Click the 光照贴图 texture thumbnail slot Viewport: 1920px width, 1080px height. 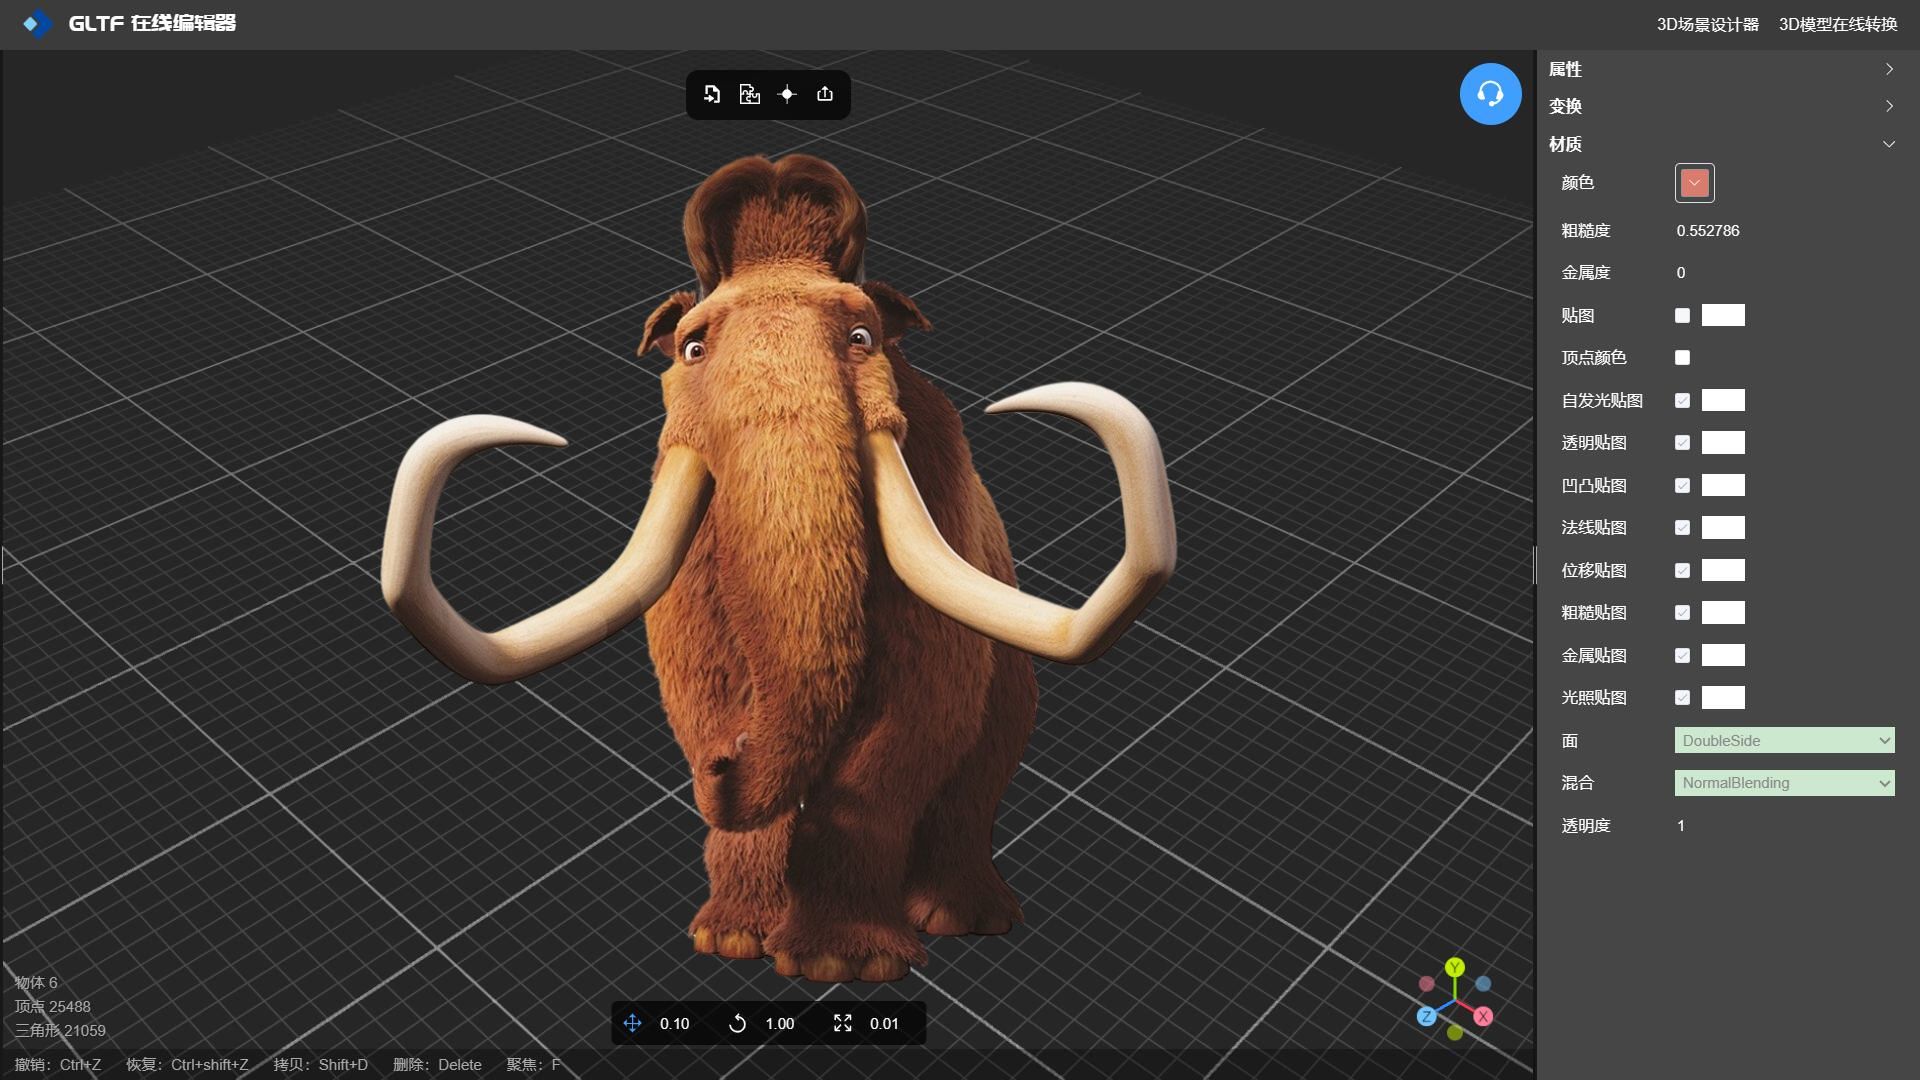[1723, 697]
